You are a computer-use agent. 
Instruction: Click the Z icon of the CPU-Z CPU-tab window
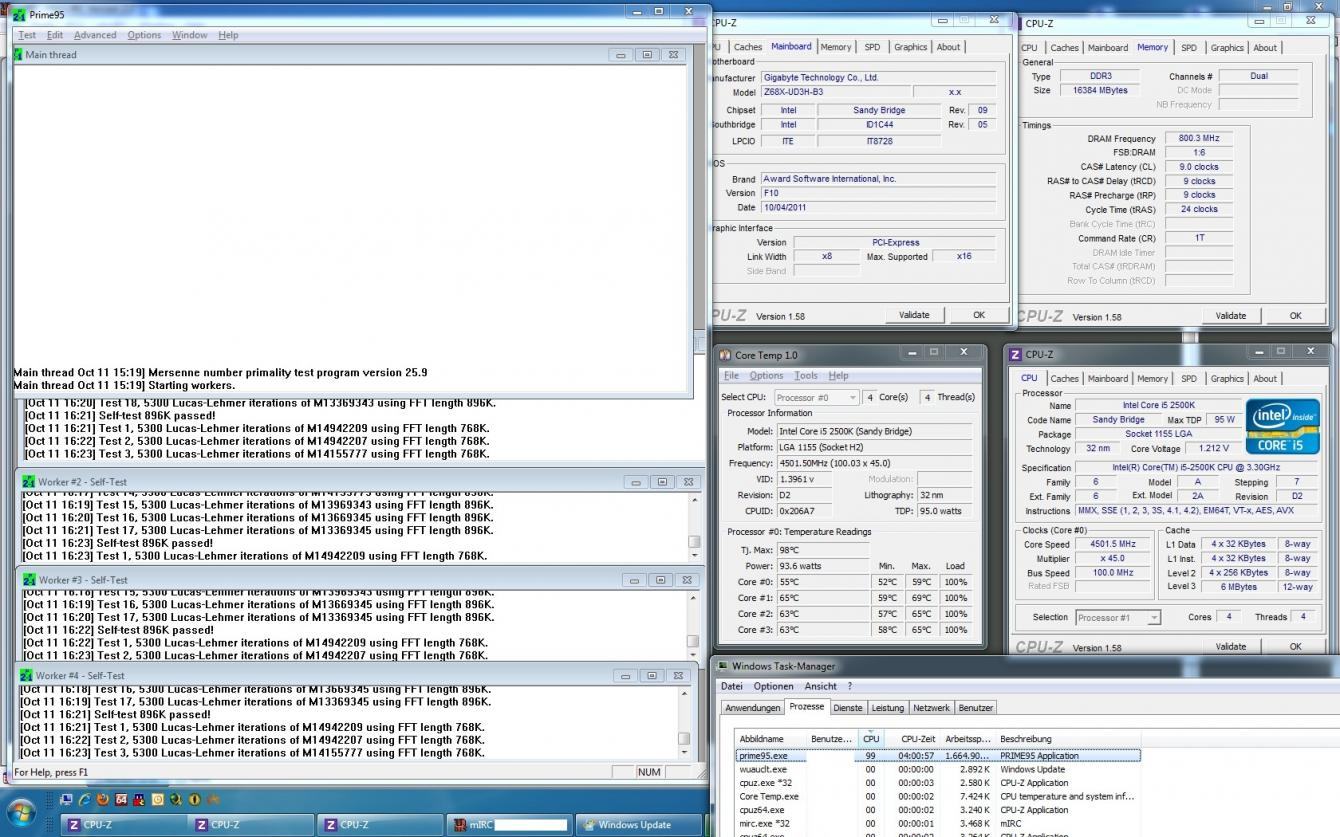[1016, 354]
